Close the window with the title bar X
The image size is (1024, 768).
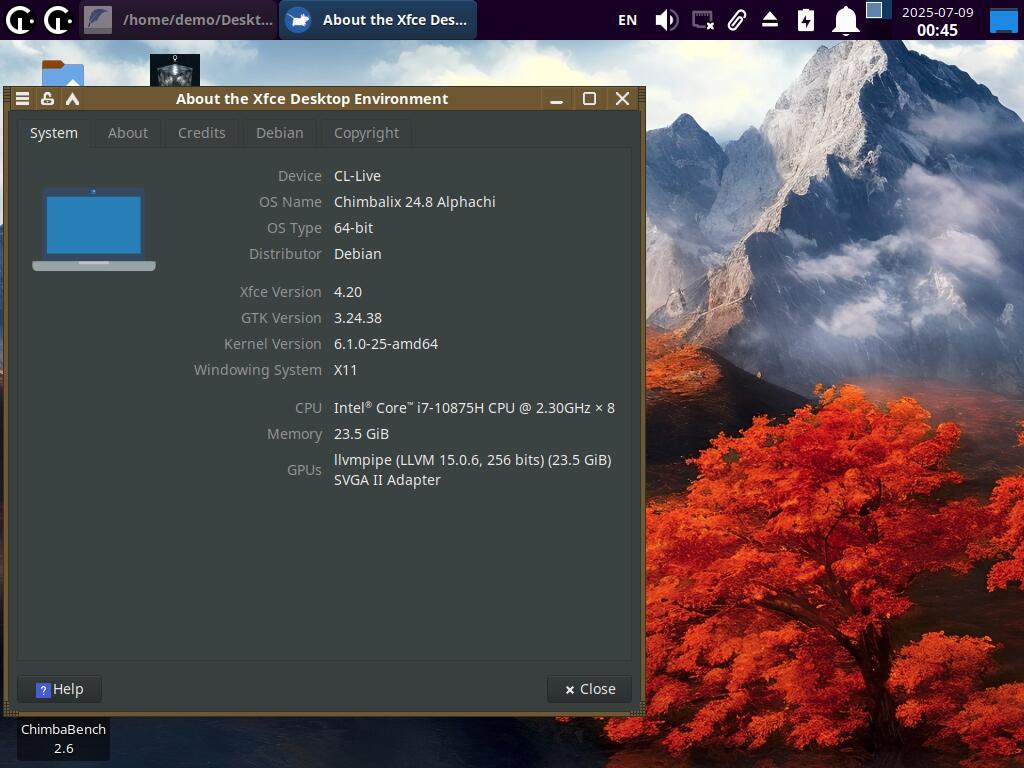pos(622,99)
